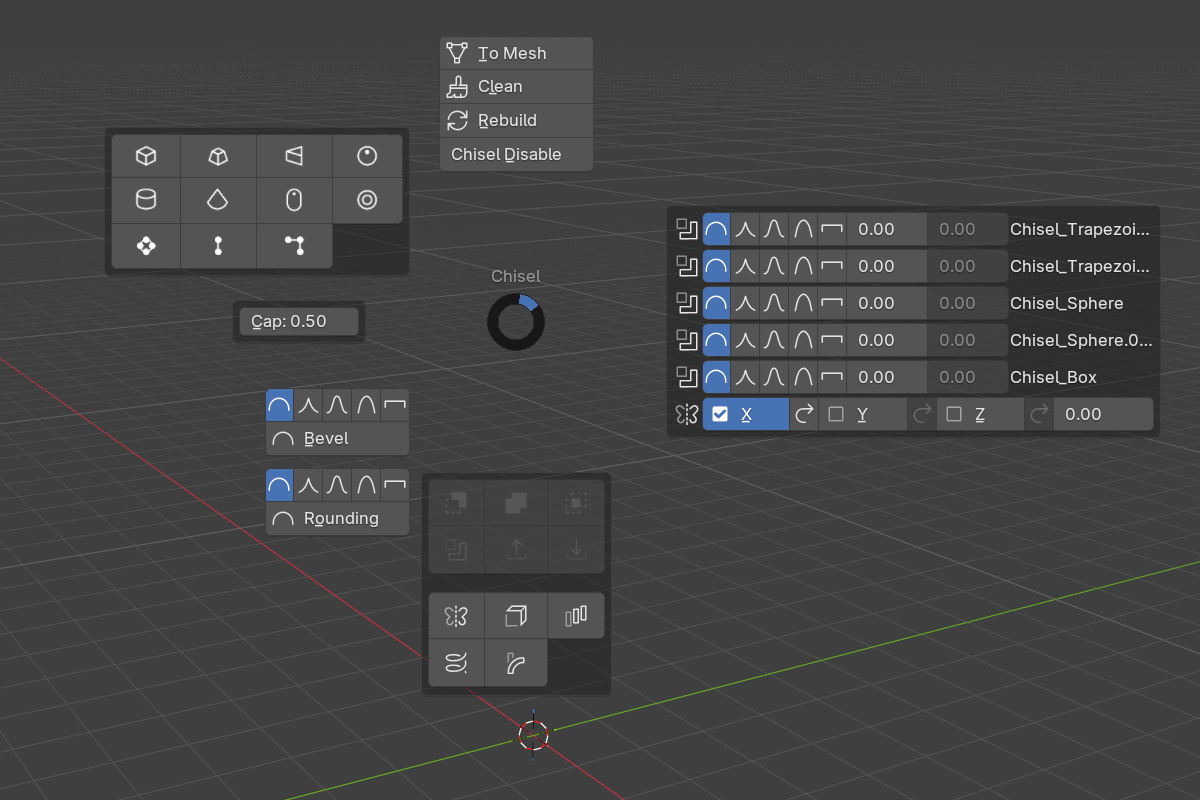Click the mirror icon left of X checkbox
Image resolution: width=1200 pixels, height=800 pixels.
coord(686,414)
